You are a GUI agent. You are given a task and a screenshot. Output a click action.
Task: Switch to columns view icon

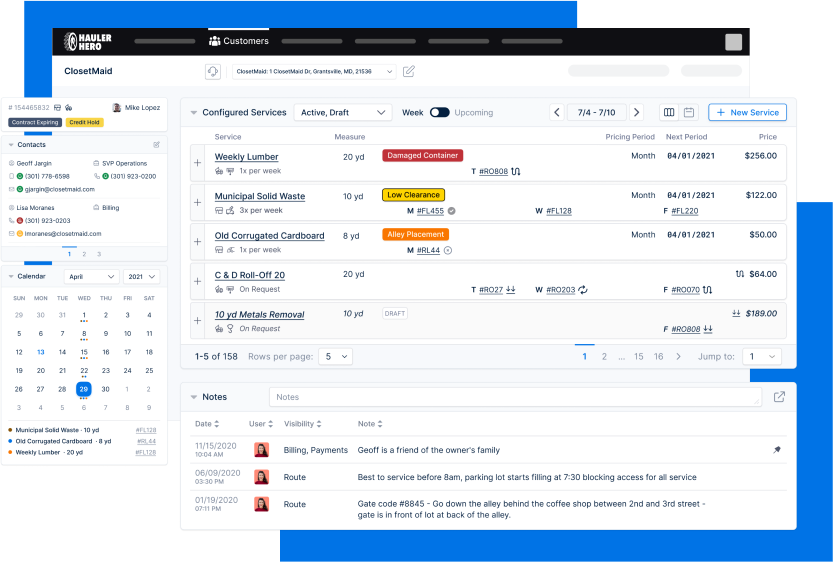669,112
